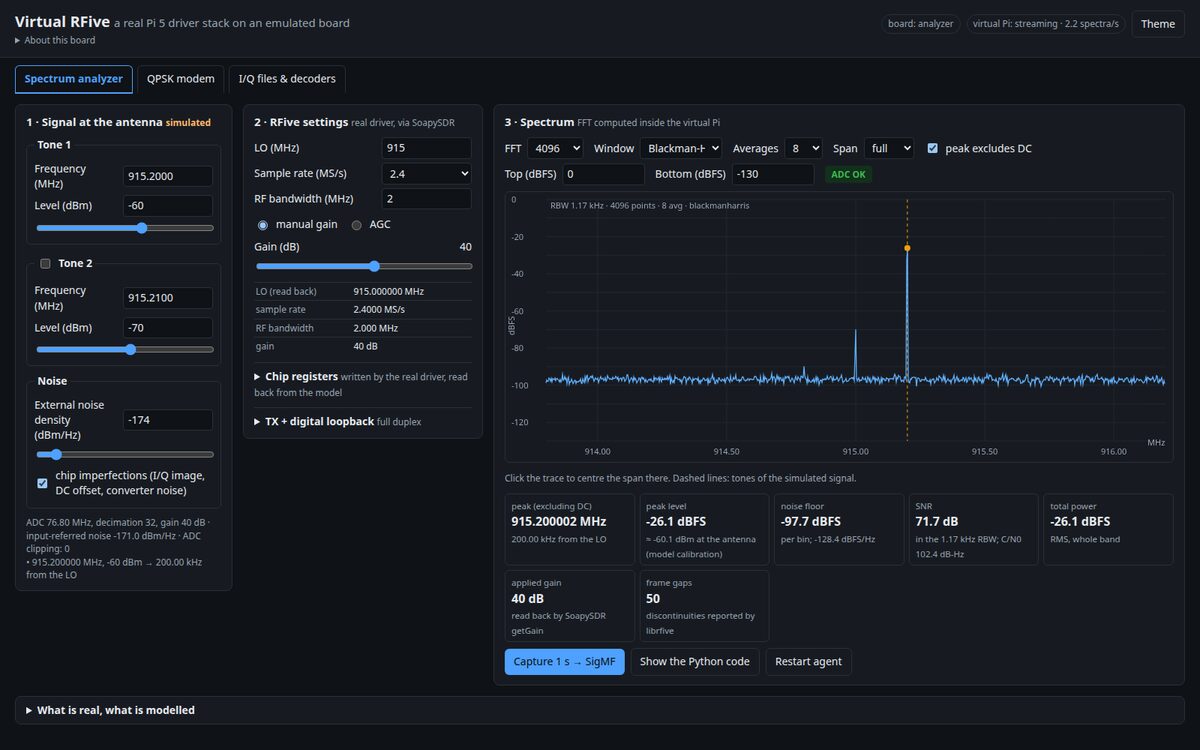Viewport: 1200px width, 750px height.
Task: Enable the Tone 2 checkbox
Action: coord(45,264)
